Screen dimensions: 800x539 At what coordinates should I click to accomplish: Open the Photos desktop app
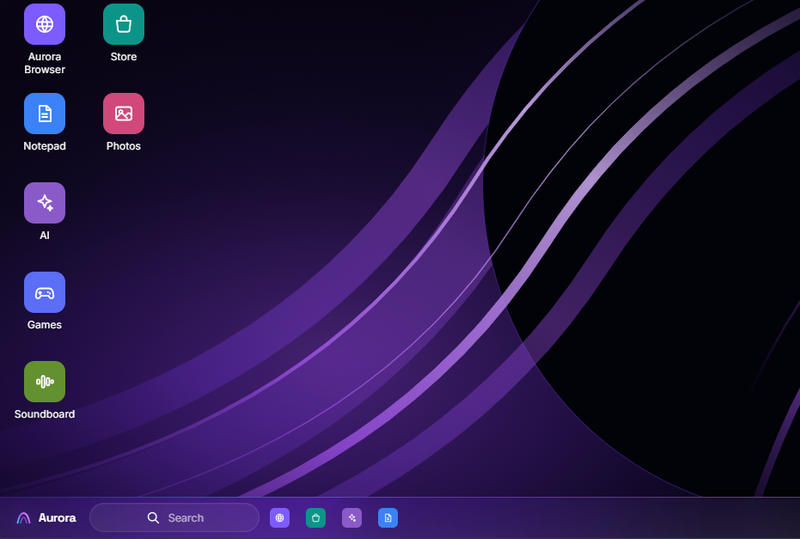pos(123,113)
